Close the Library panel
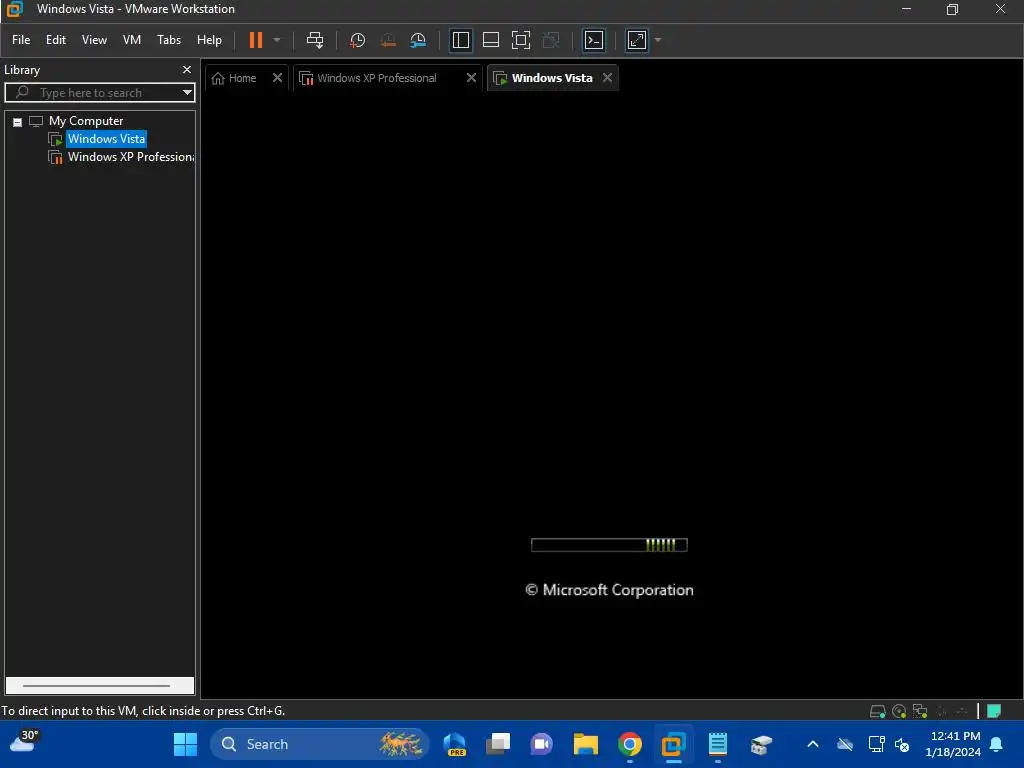Screen dimensions: 1024x768 tap(187, 69)
